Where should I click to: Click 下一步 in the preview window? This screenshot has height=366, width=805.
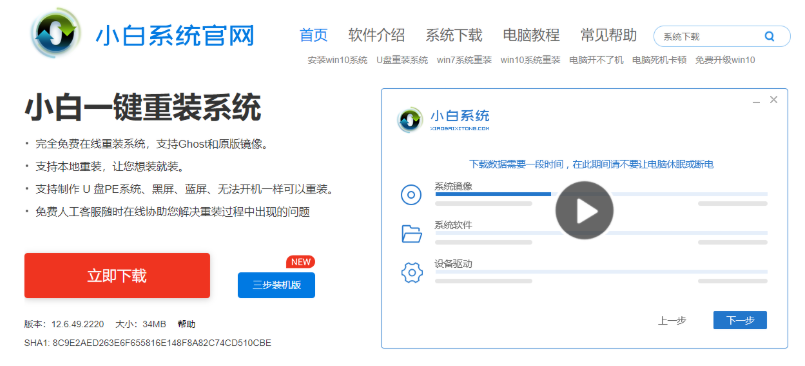[x=740, y=320]
